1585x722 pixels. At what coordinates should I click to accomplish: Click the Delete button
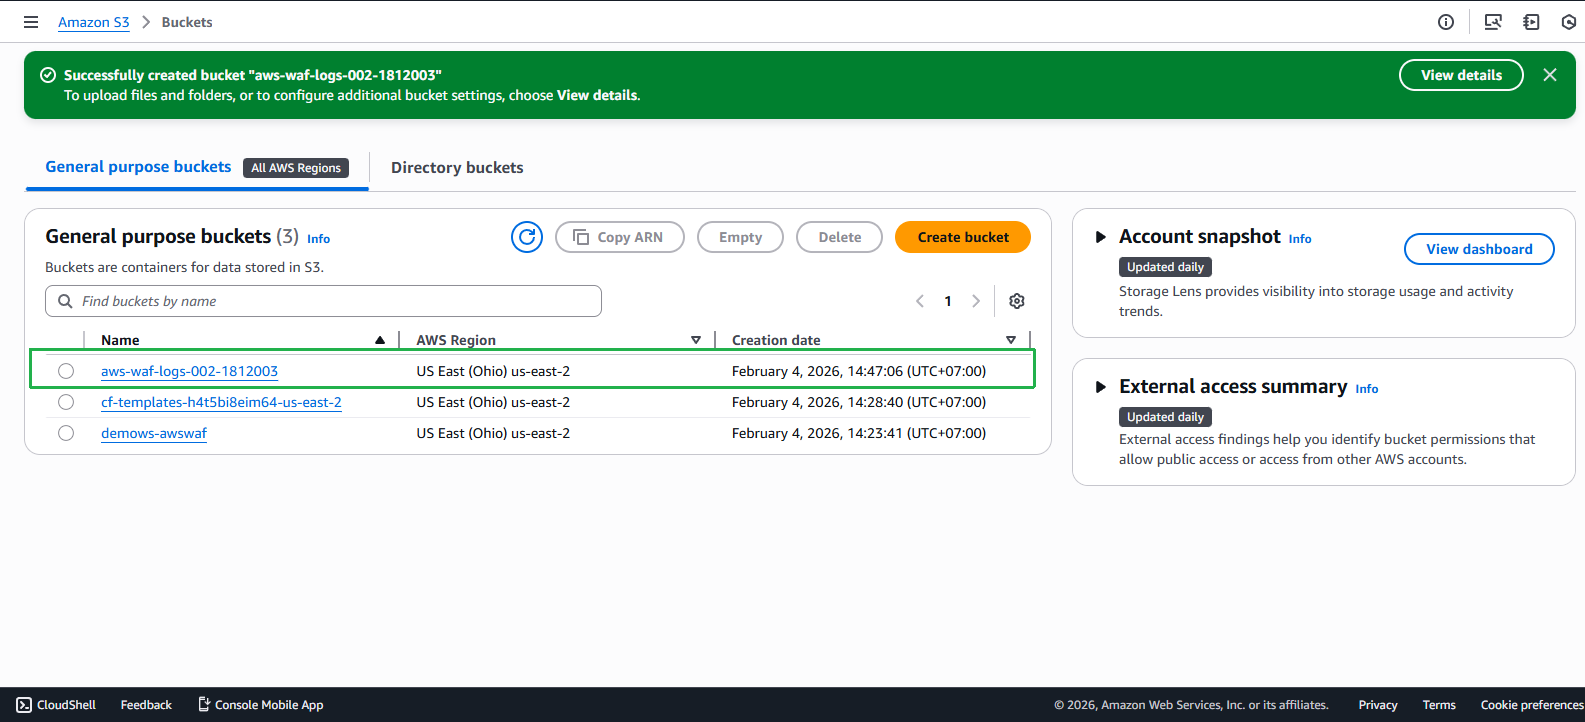click(x=839, y=237)
